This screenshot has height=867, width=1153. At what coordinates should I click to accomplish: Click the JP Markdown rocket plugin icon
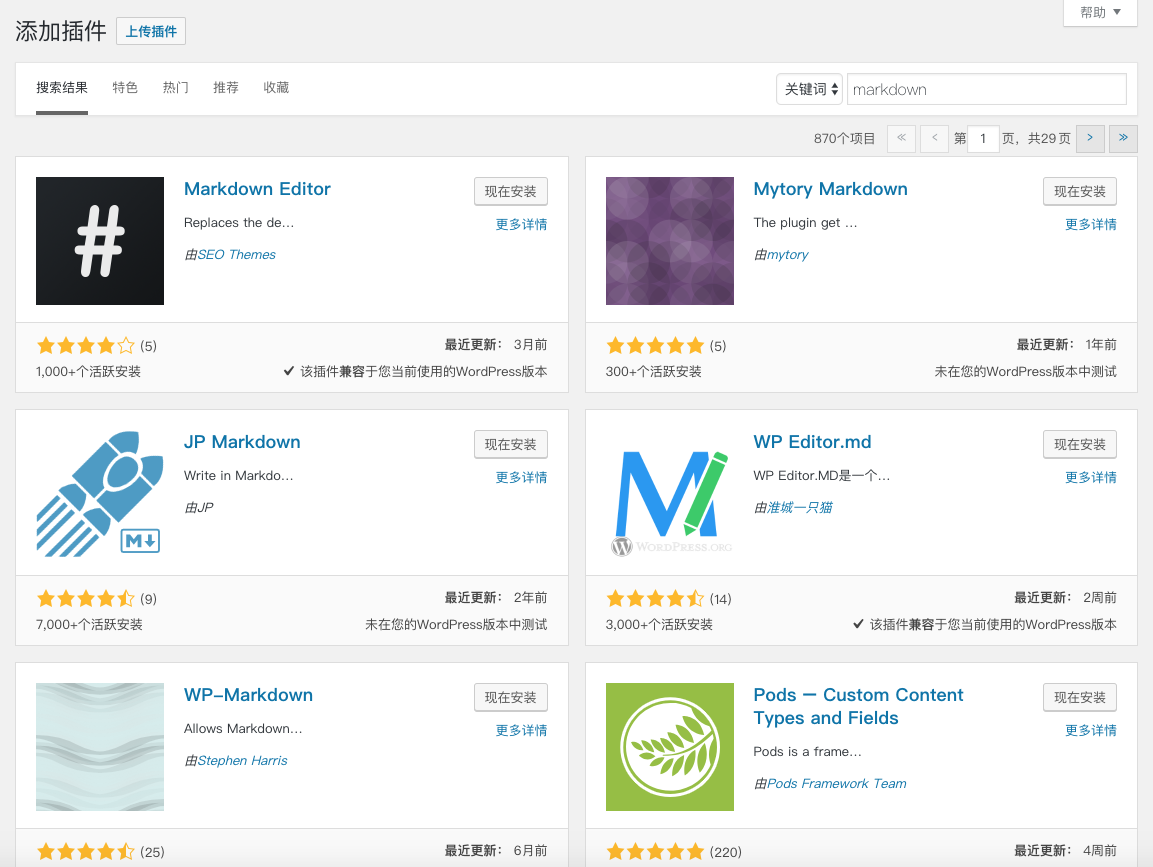[x=100, y=494]
